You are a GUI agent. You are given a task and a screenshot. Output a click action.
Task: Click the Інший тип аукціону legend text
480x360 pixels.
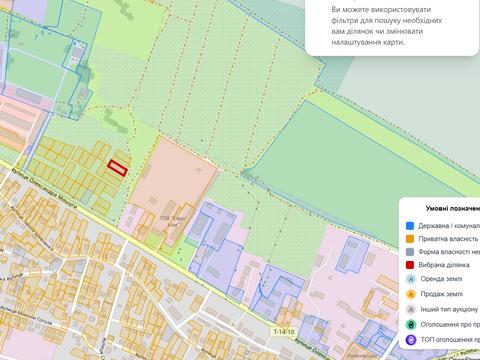(449, 309)
